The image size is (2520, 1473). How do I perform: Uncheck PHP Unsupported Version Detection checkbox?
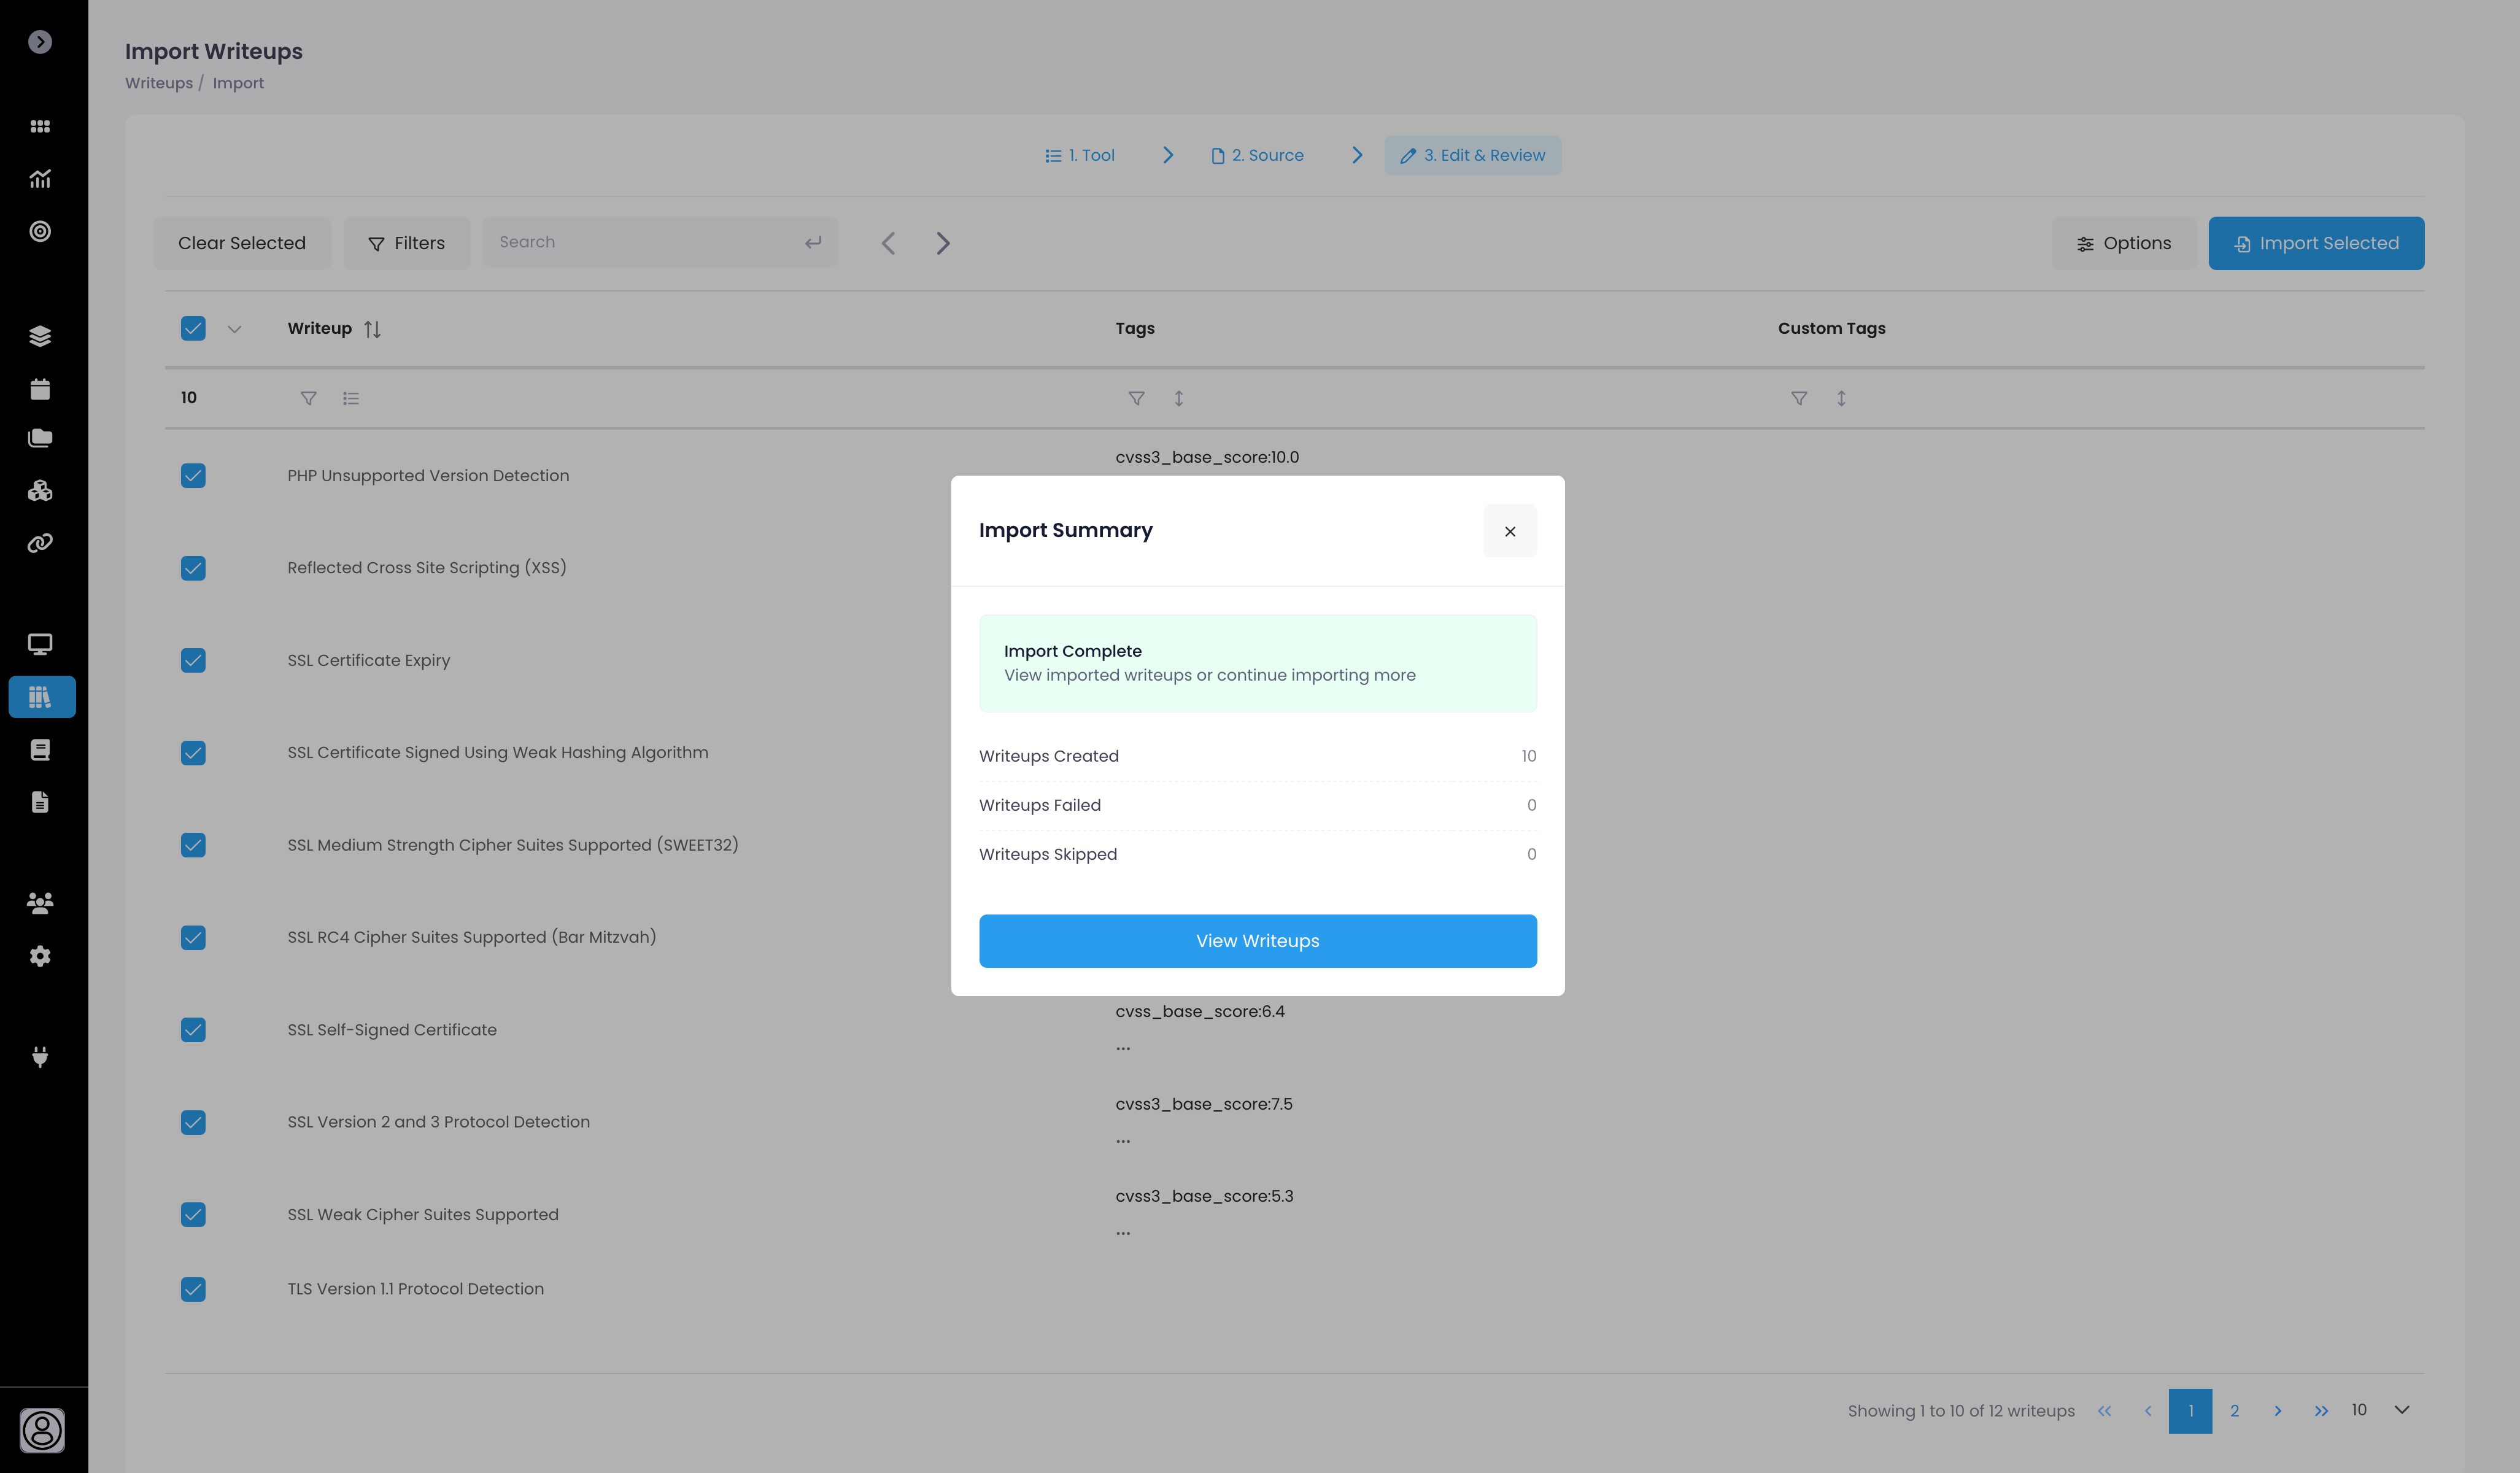(x=193, y=476)
